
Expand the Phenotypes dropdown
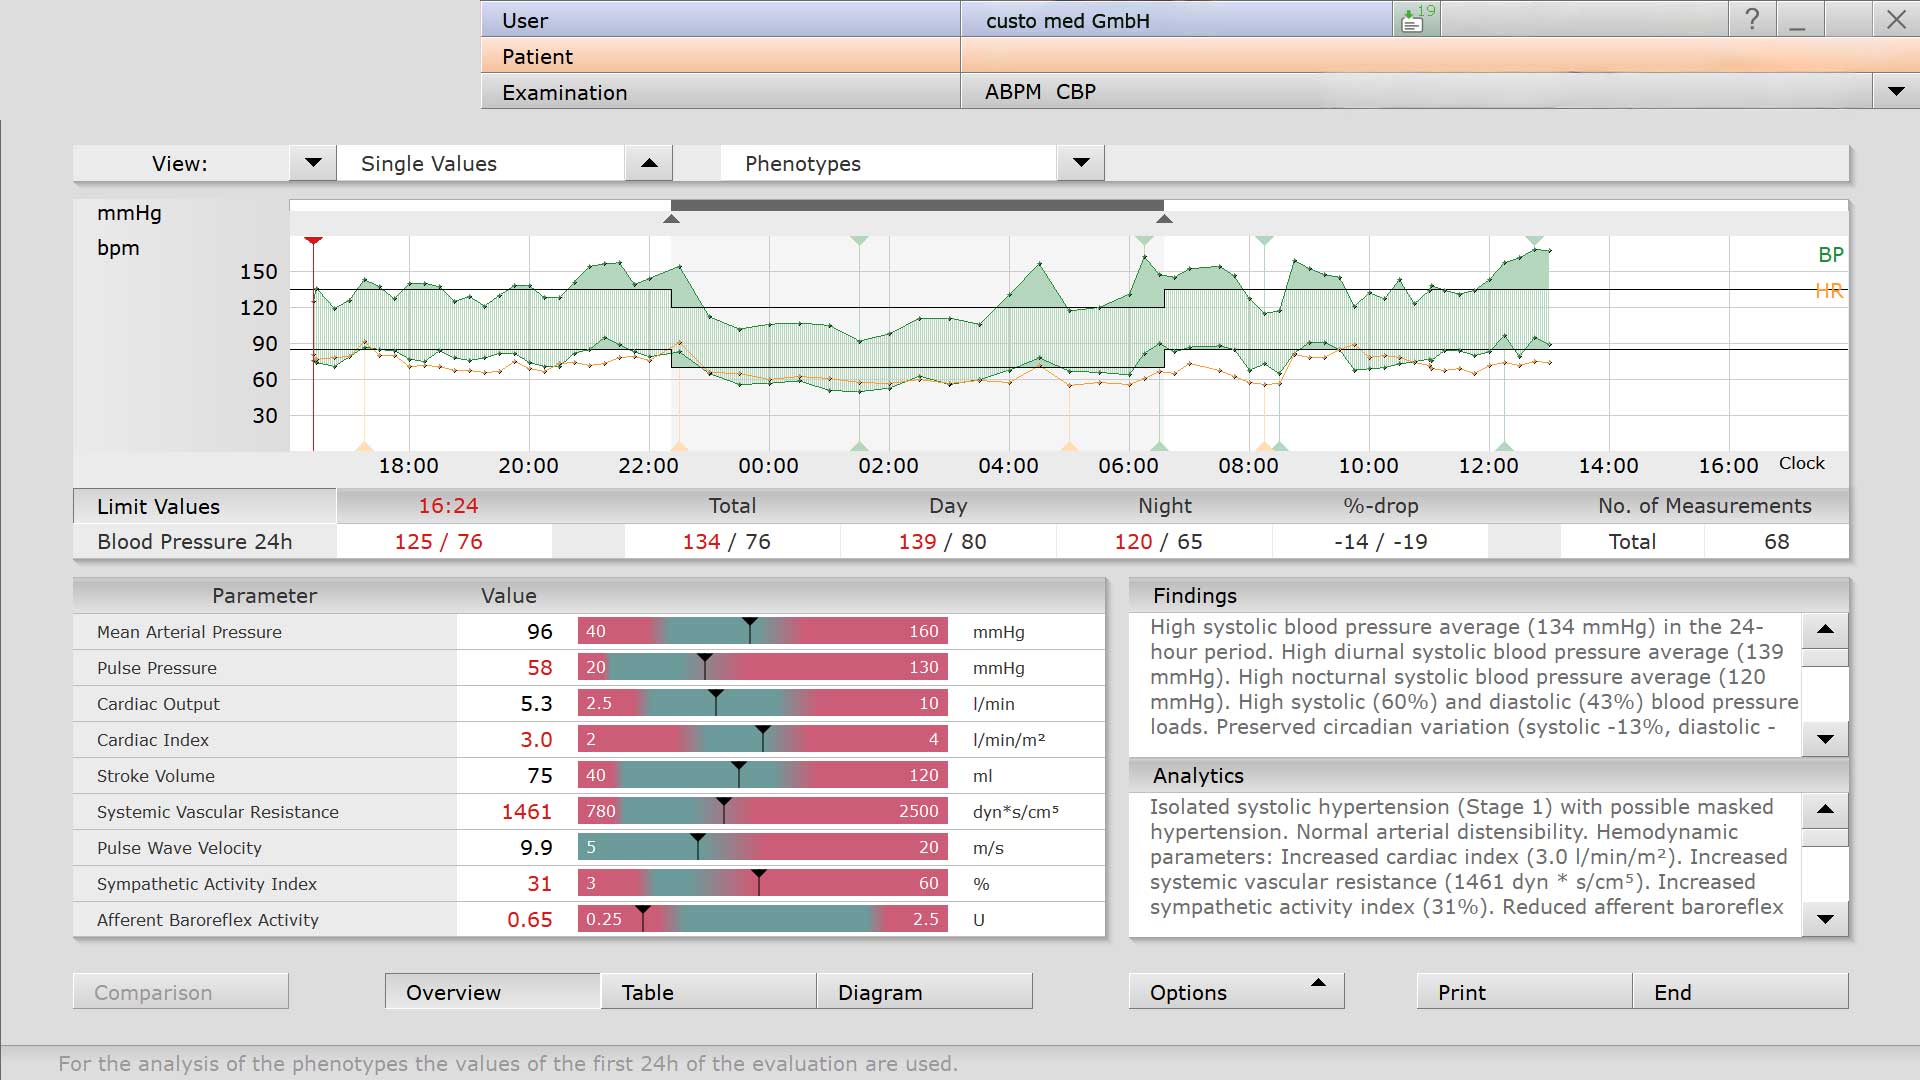tap(1081, 163)
